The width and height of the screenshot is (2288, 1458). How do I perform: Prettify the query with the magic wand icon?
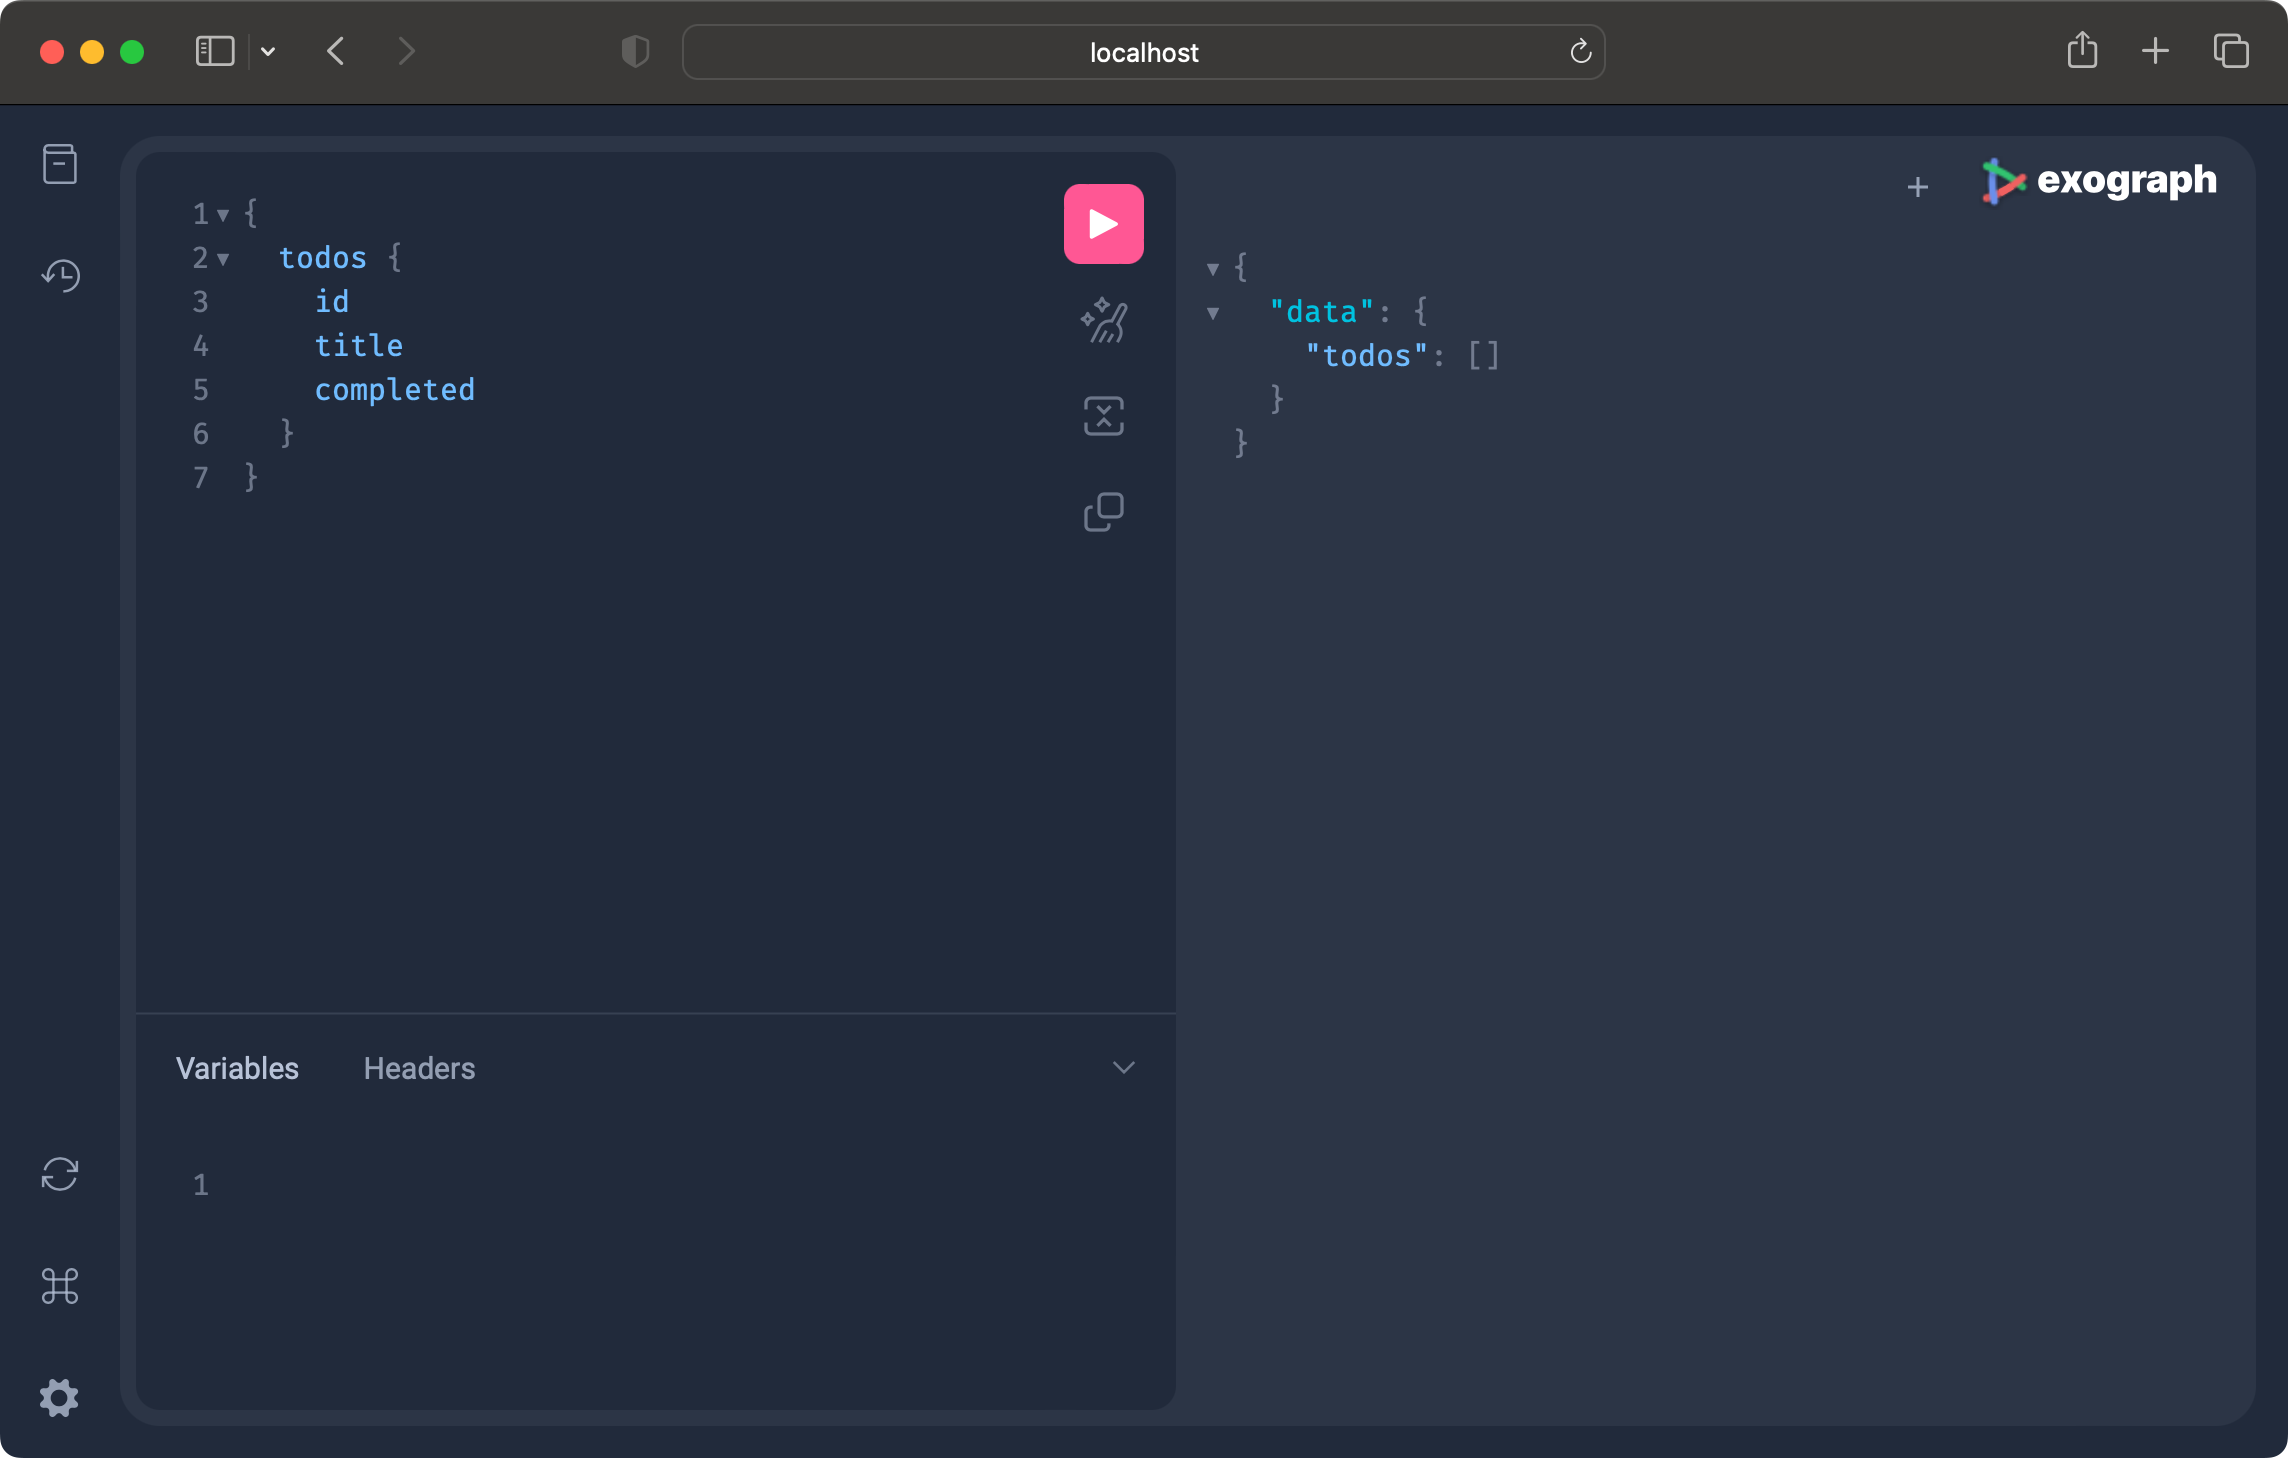click(x=1103, y=321)
